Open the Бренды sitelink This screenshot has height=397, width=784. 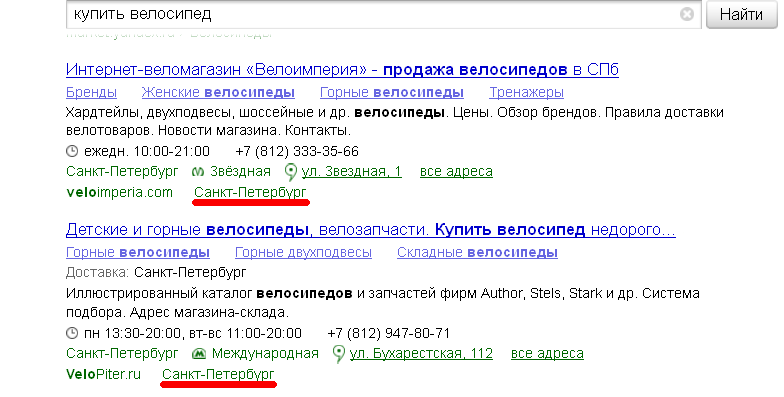92,92
